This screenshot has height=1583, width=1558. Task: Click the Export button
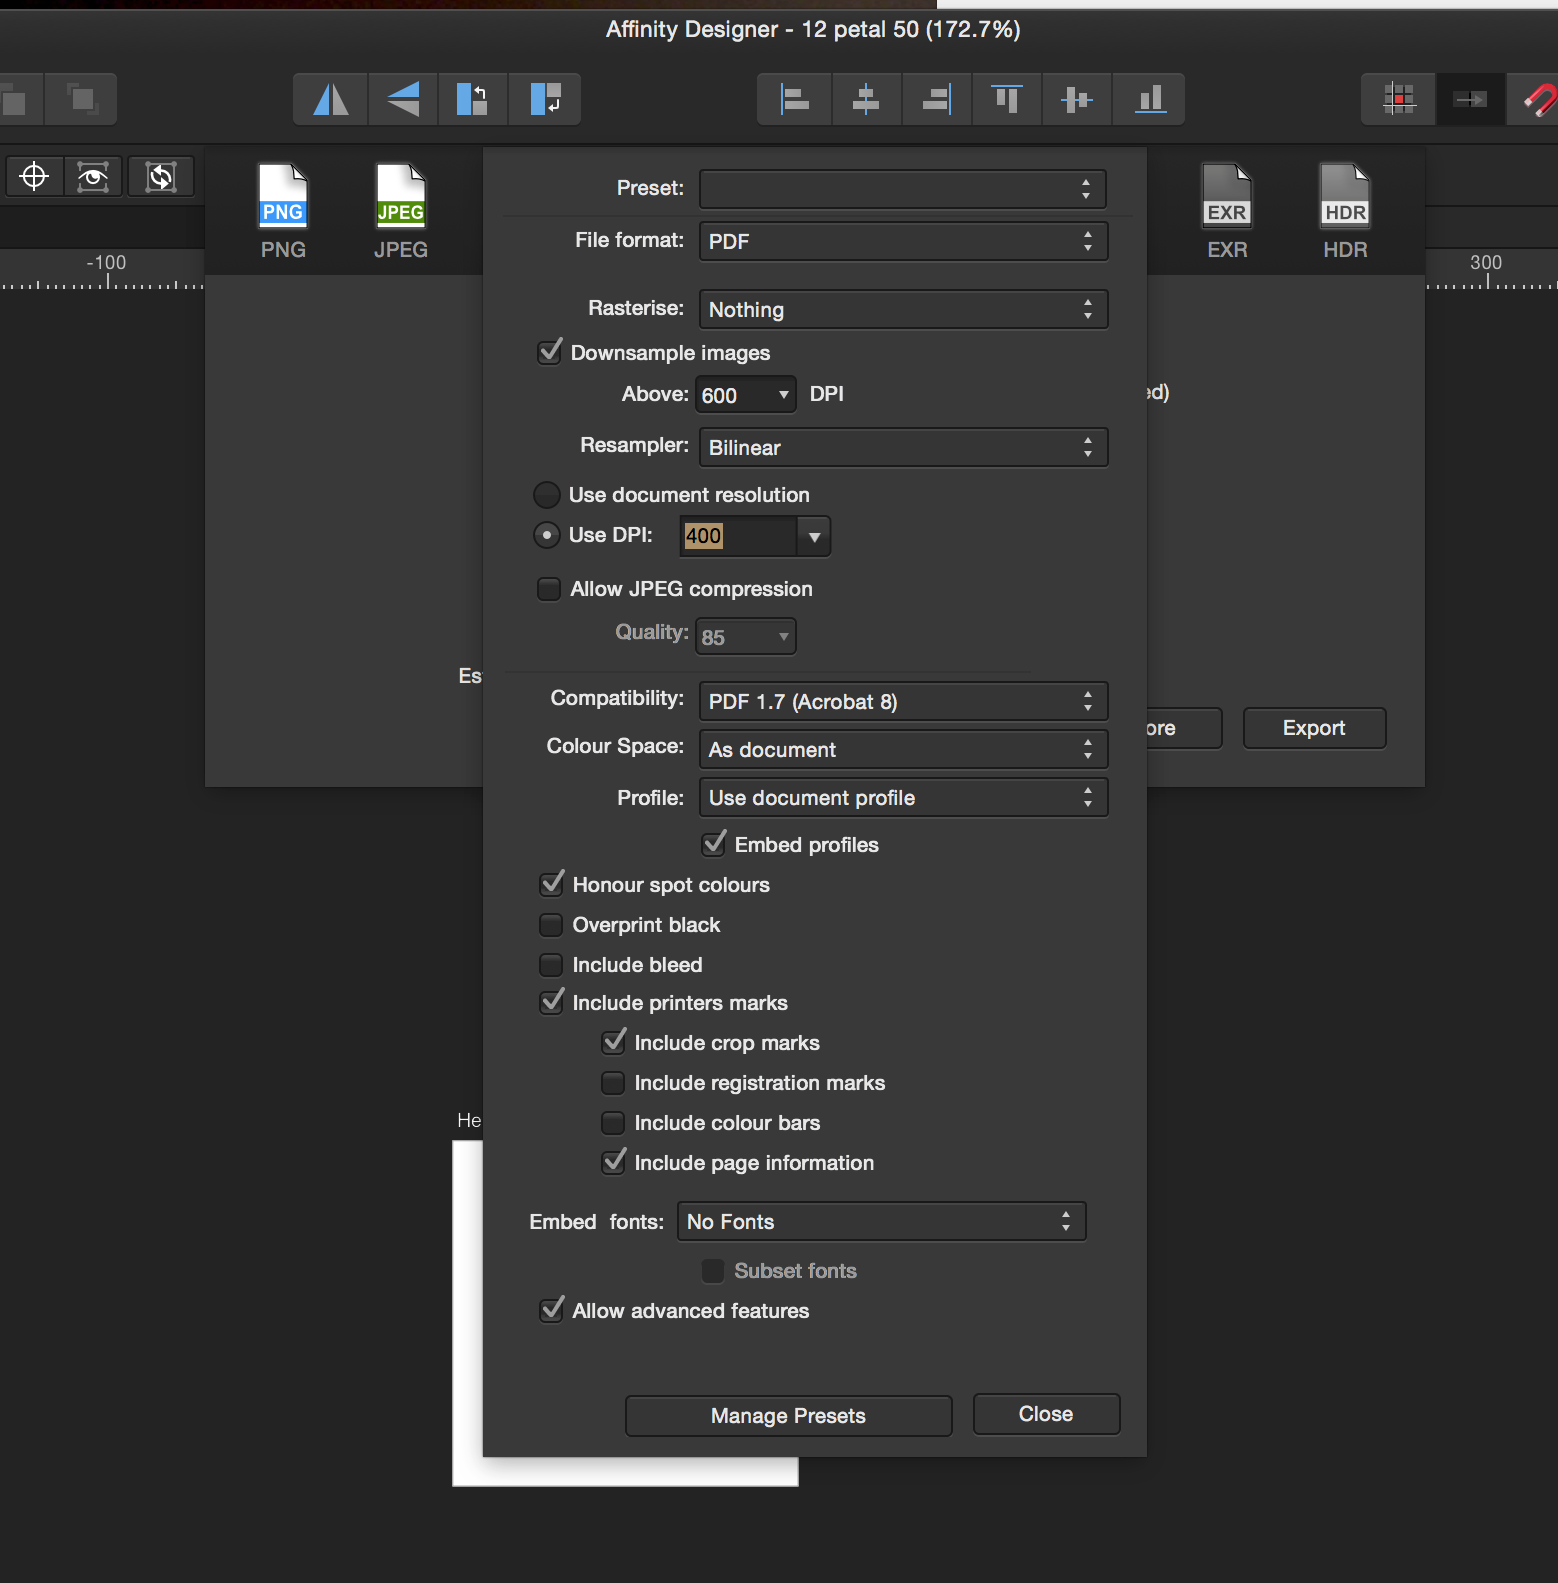(x=1314, y=728)
